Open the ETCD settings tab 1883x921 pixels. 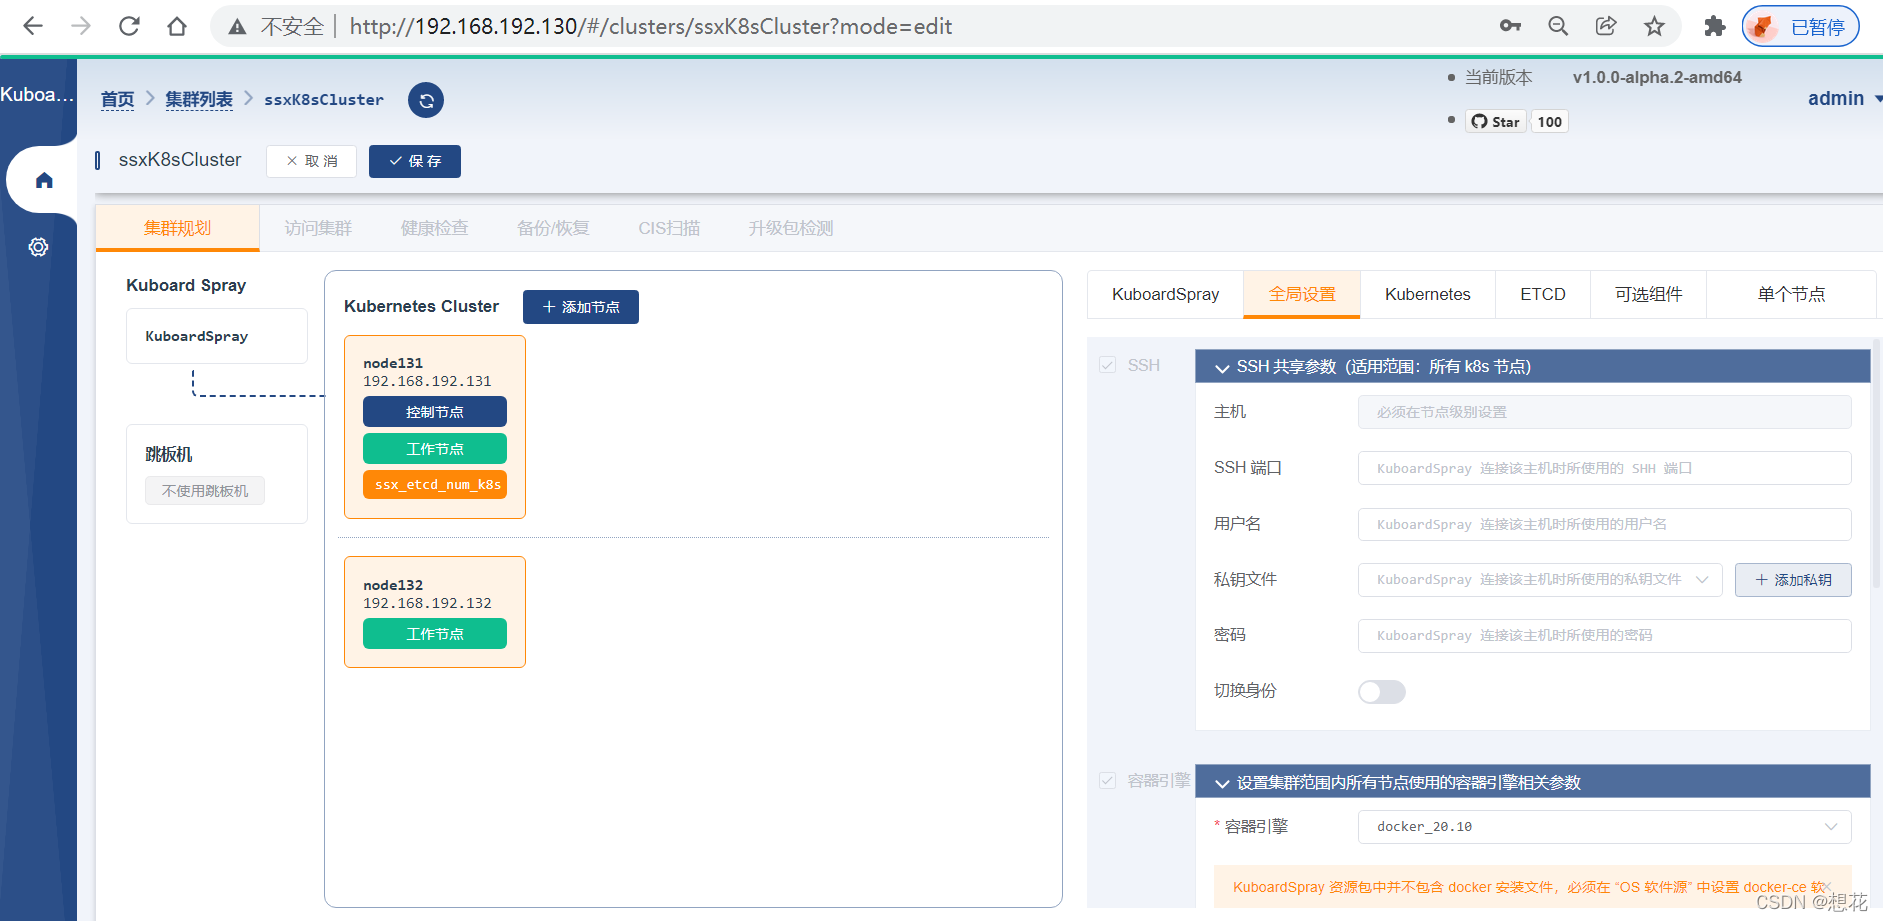(1543, 294)
